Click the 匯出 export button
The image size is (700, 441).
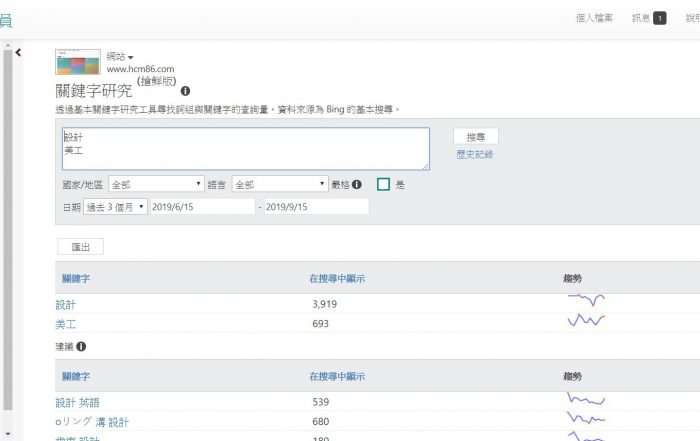click(80, 246)
